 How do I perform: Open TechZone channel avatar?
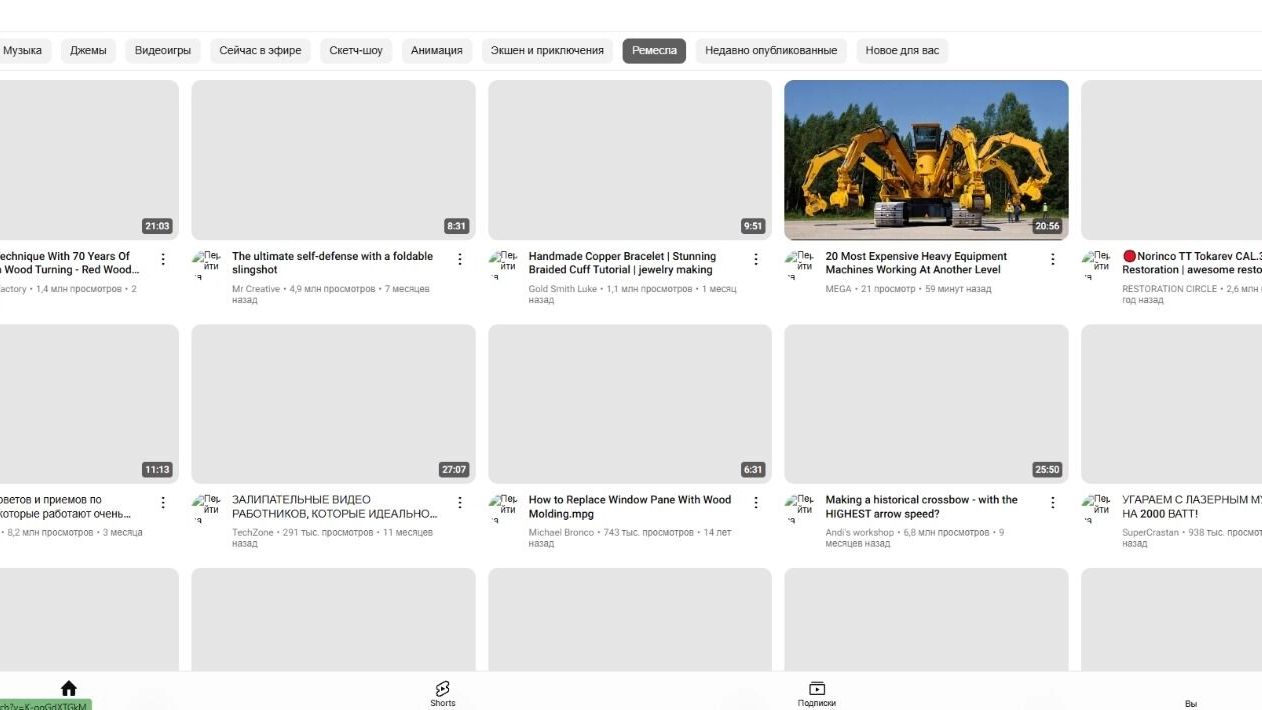point(206,508)
